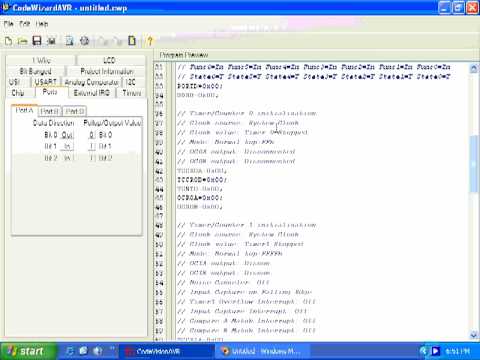Toggle Bit 0 output value 0
Screen dimensions: 480x360
(92, 135)
